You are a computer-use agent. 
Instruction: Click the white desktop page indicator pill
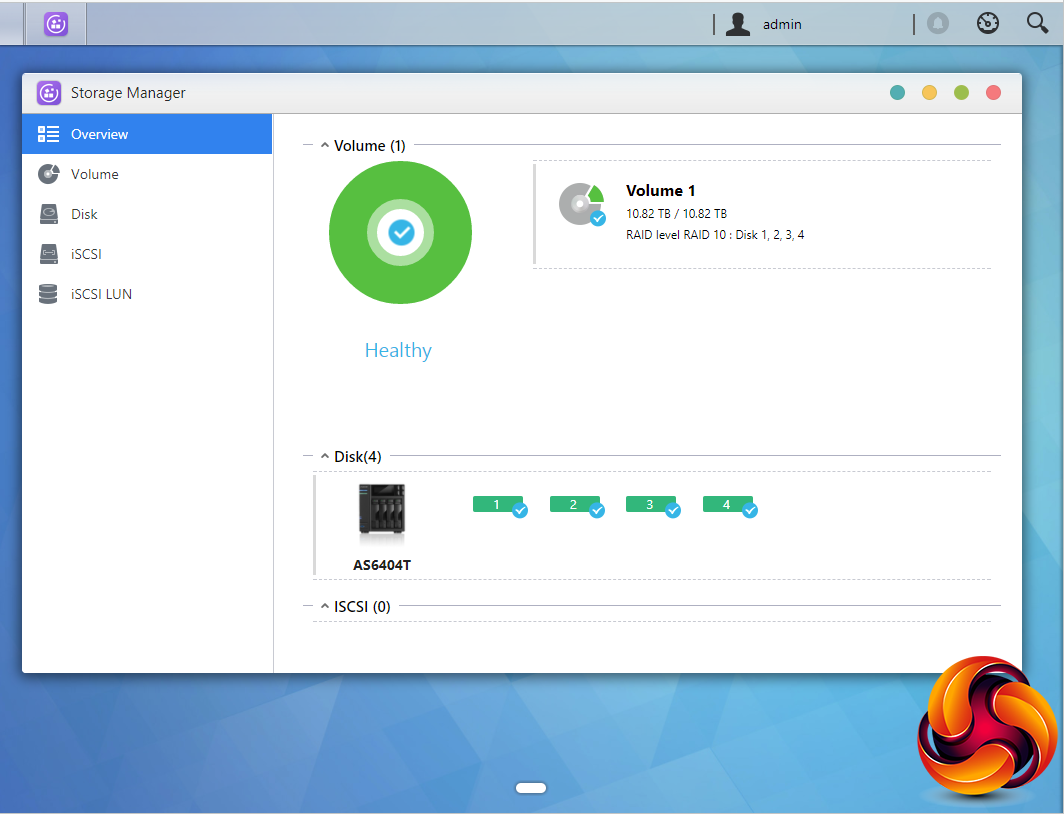tap(531, 788)
